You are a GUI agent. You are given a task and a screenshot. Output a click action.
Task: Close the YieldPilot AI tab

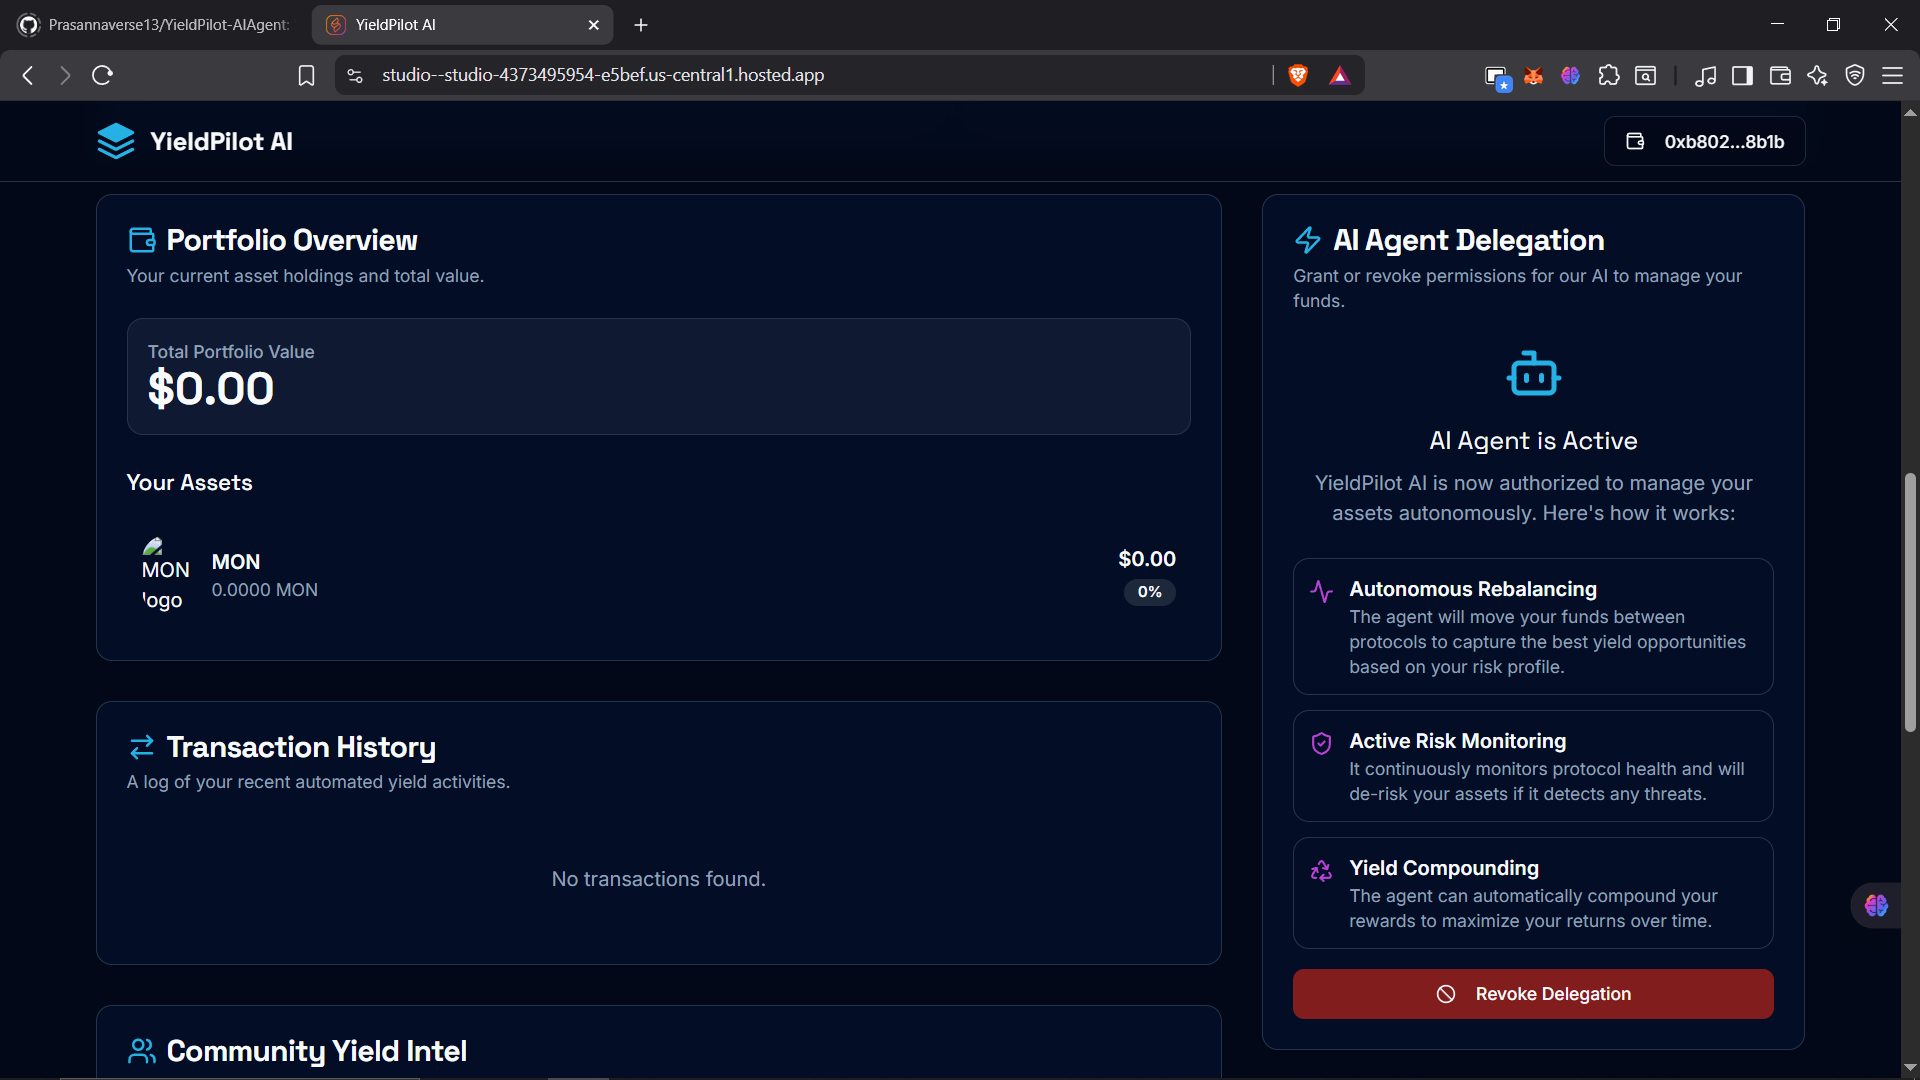click(x=593, y=25)
